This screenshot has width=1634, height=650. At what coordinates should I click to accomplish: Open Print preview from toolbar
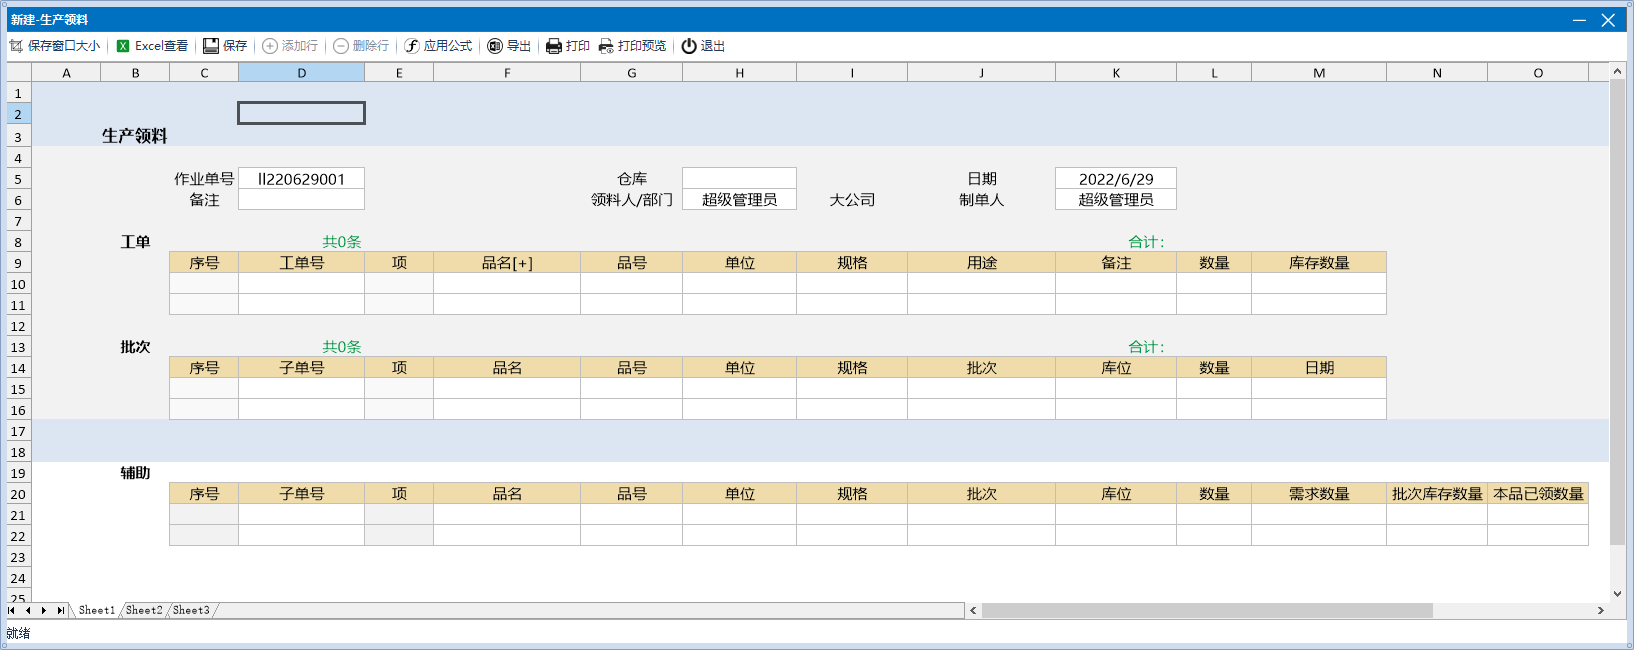coord(606,46)
